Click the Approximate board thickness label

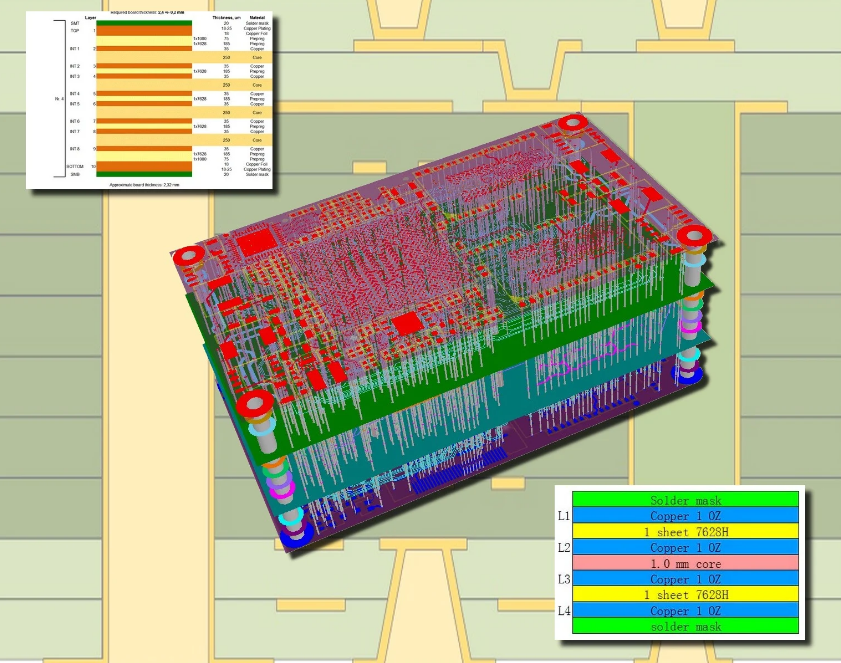(x=144, y=185)
